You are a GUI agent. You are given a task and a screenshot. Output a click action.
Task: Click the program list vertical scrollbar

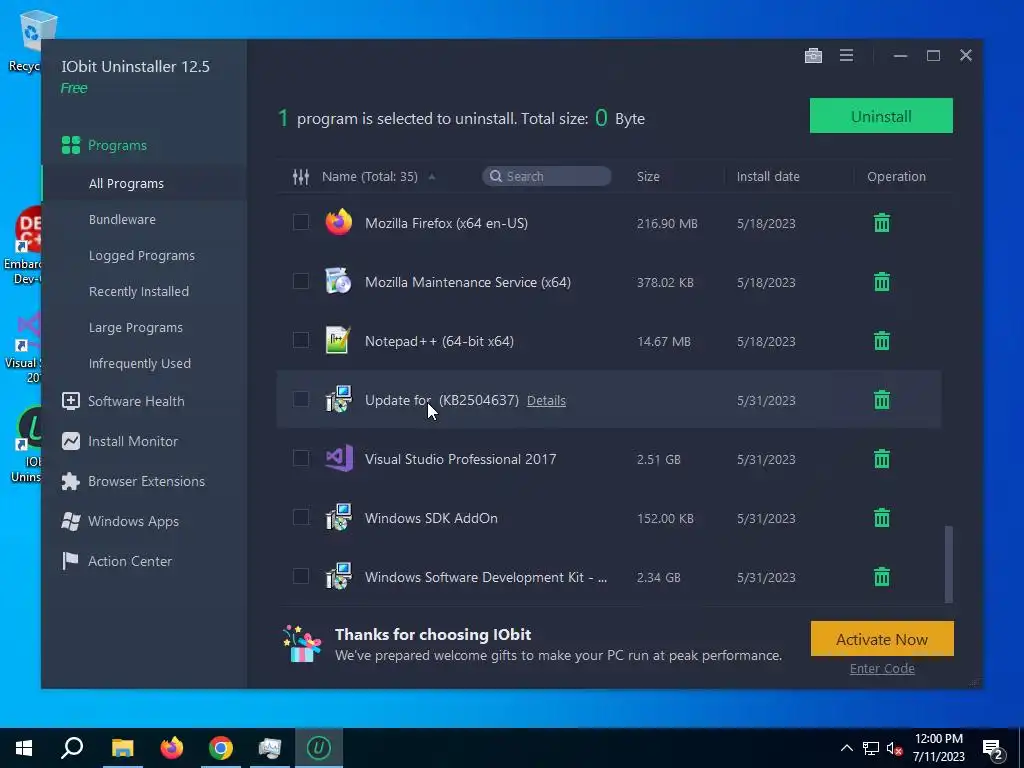pos(948,564)
